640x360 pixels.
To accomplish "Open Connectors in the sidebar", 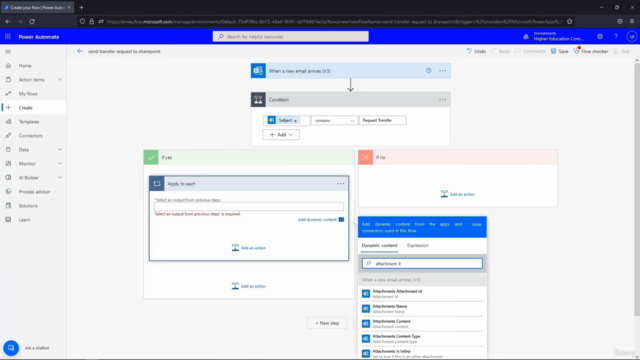I will coord(30,136).
